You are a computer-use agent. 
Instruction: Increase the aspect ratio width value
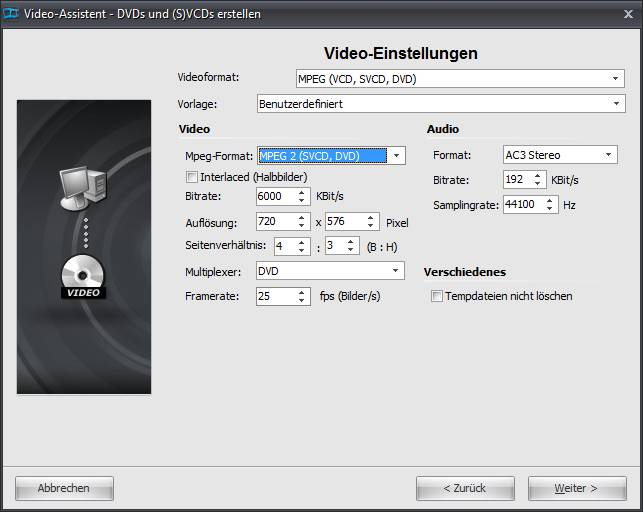(x=303, y=242)
